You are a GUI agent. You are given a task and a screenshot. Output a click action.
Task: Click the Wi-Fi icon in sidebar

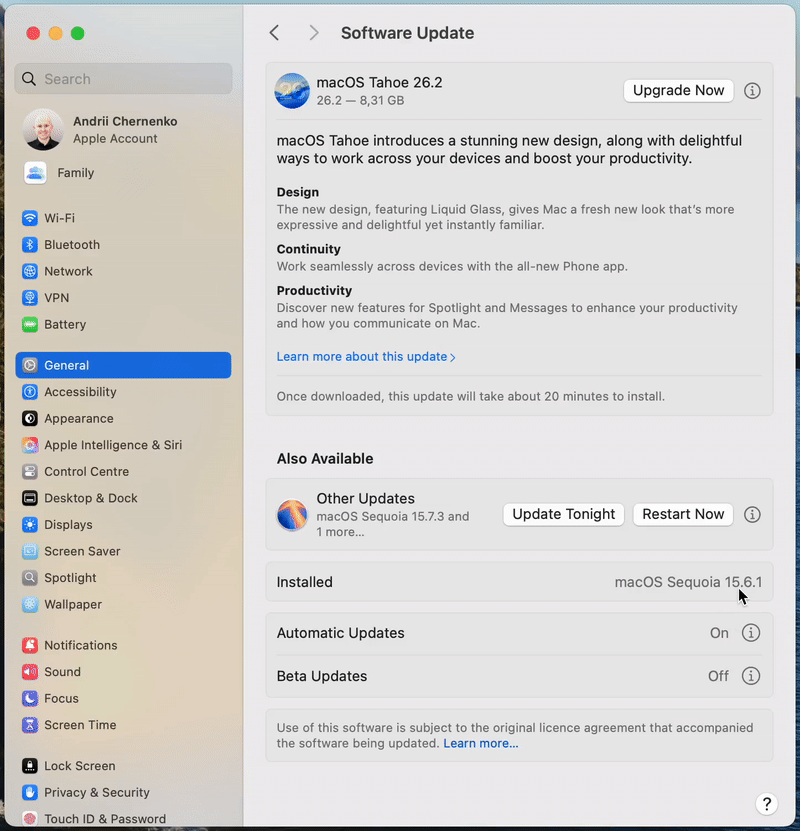pyautogui.click(x=30, y=218)
